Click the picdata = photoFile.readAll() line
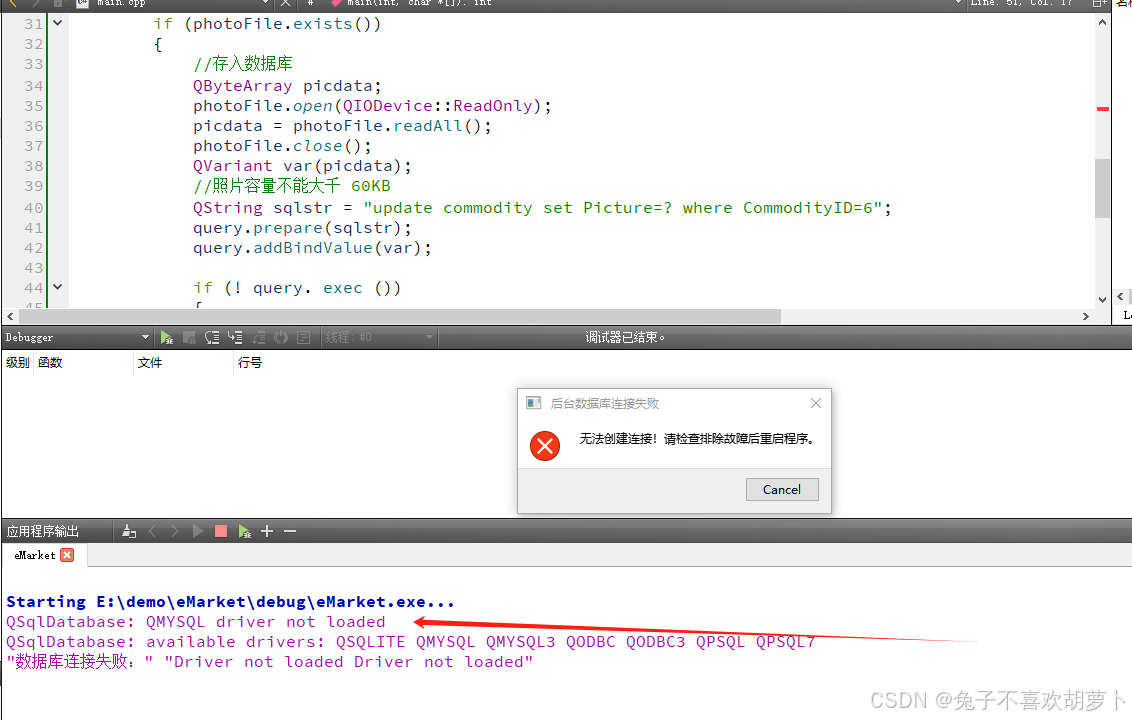The height and width of the screenshot is (720, 1132). [341, 126]
